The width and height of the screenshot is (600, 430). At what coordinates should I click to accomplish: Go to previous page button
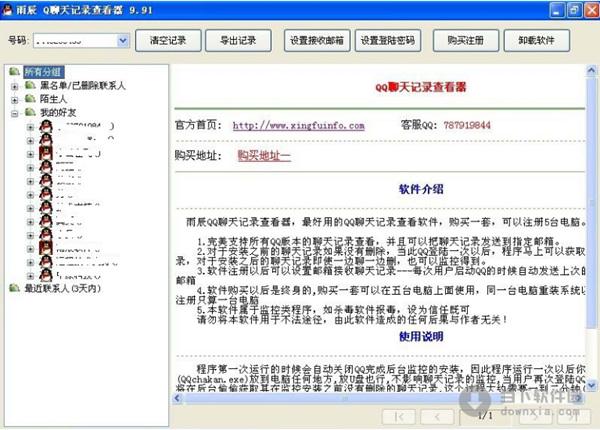coord(437,417)
